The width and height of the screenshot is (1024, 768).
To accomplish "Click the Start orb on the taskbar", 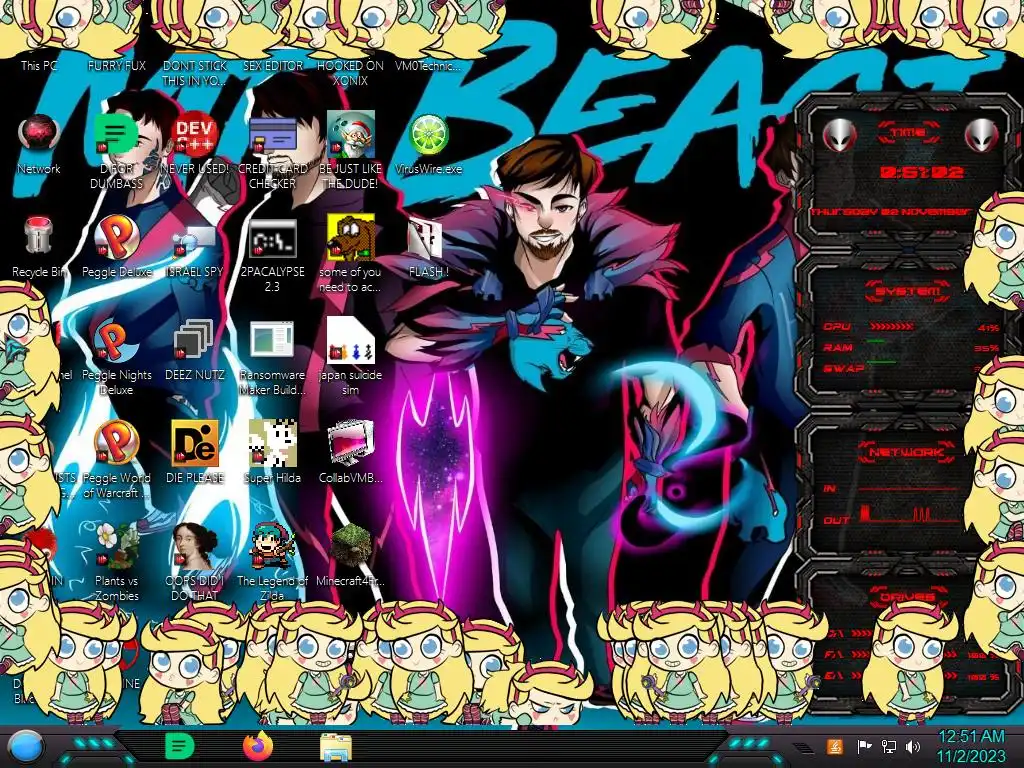I will coord(26,748).
